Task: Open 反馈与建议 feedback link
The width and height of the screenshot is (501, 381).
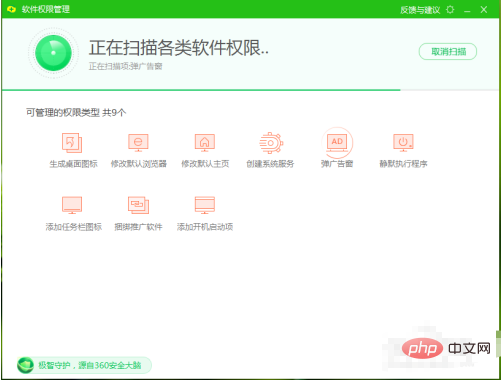Action: [420, 10]
